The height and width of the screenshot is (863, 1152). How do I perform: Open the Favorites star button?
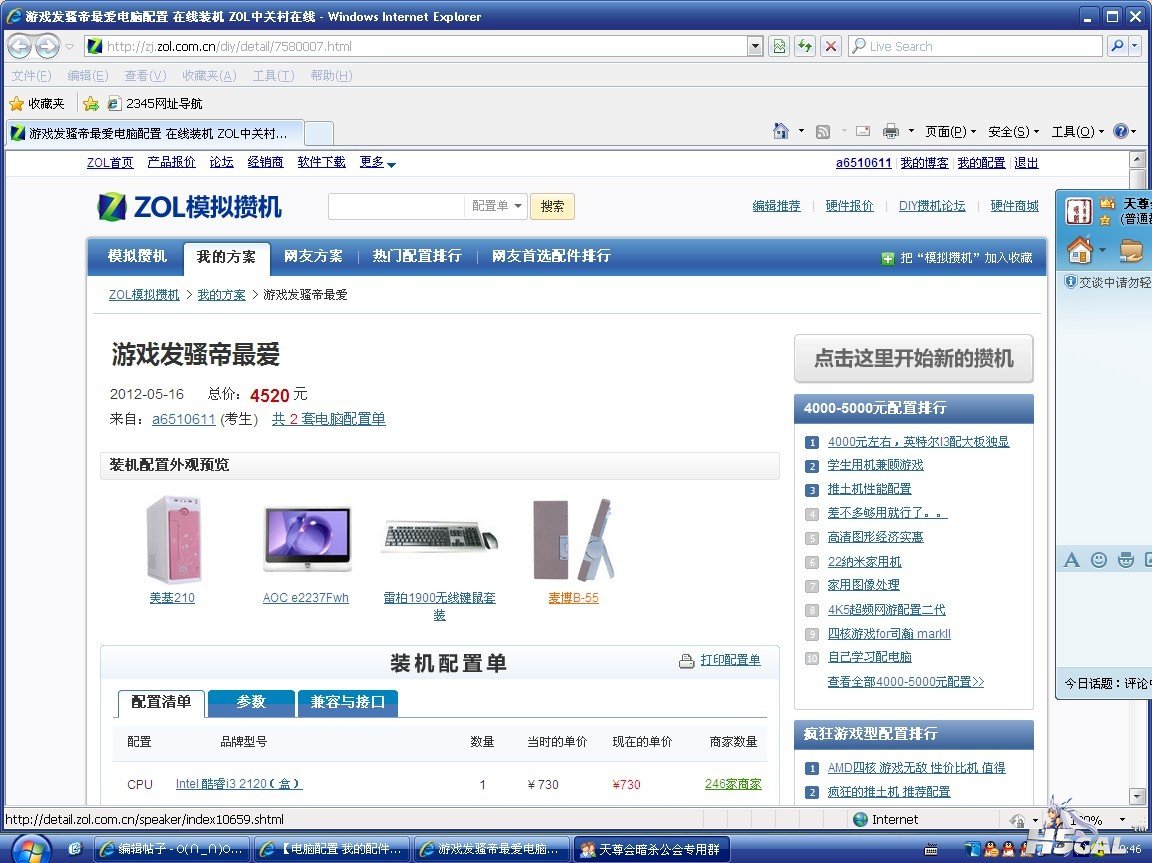pos(37,104)
